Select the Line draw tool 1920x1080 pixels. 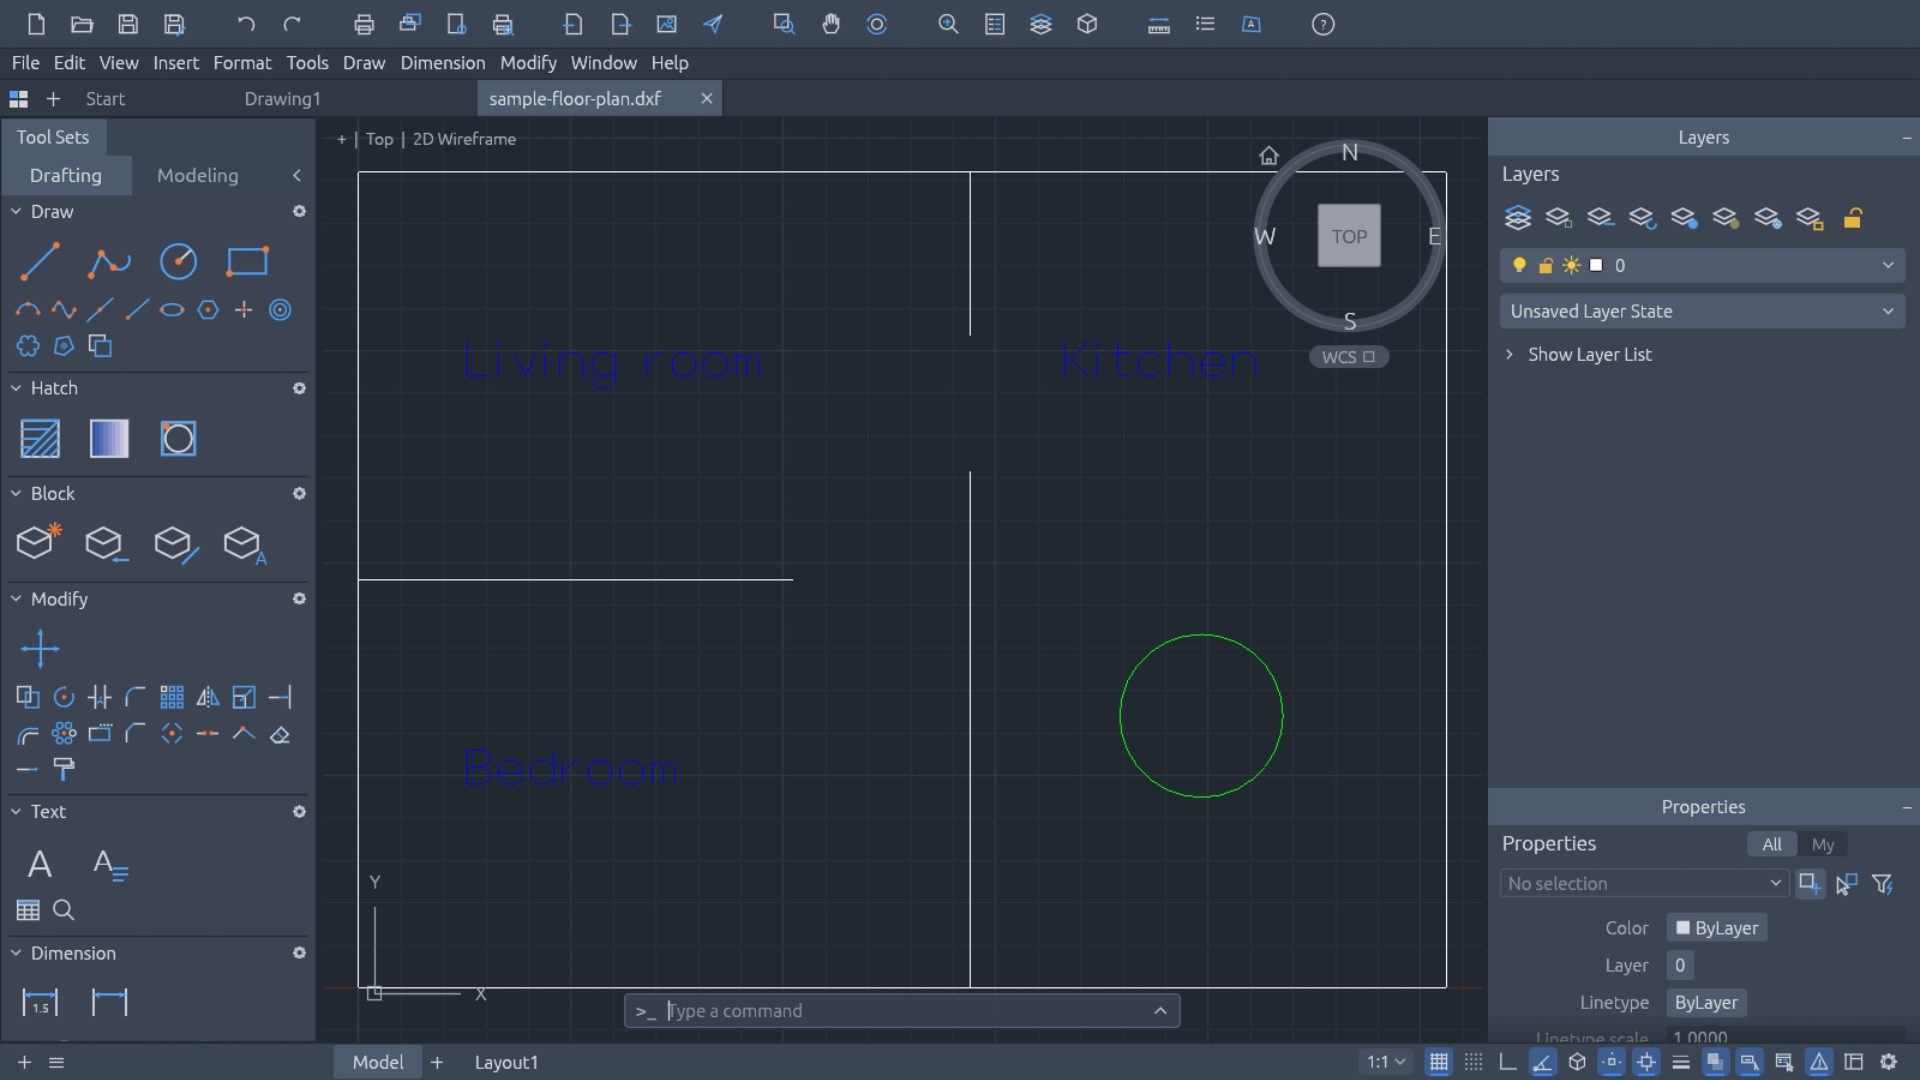pyautogui.click(x=40, y=262)
